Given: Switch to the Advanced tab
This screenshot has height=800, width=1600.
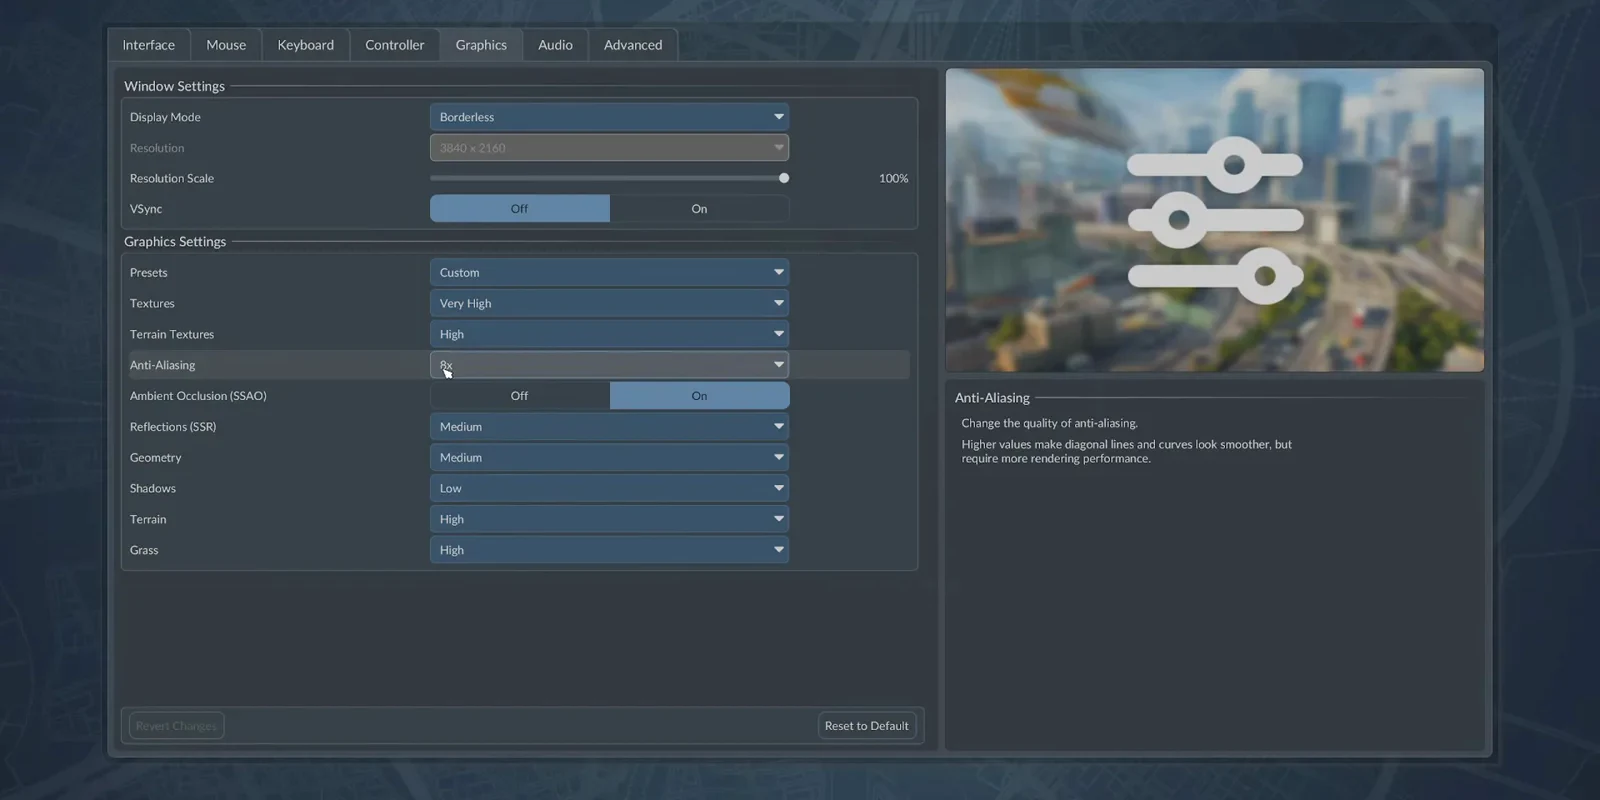Looking at the screenshot, I should tap(633, 45).
